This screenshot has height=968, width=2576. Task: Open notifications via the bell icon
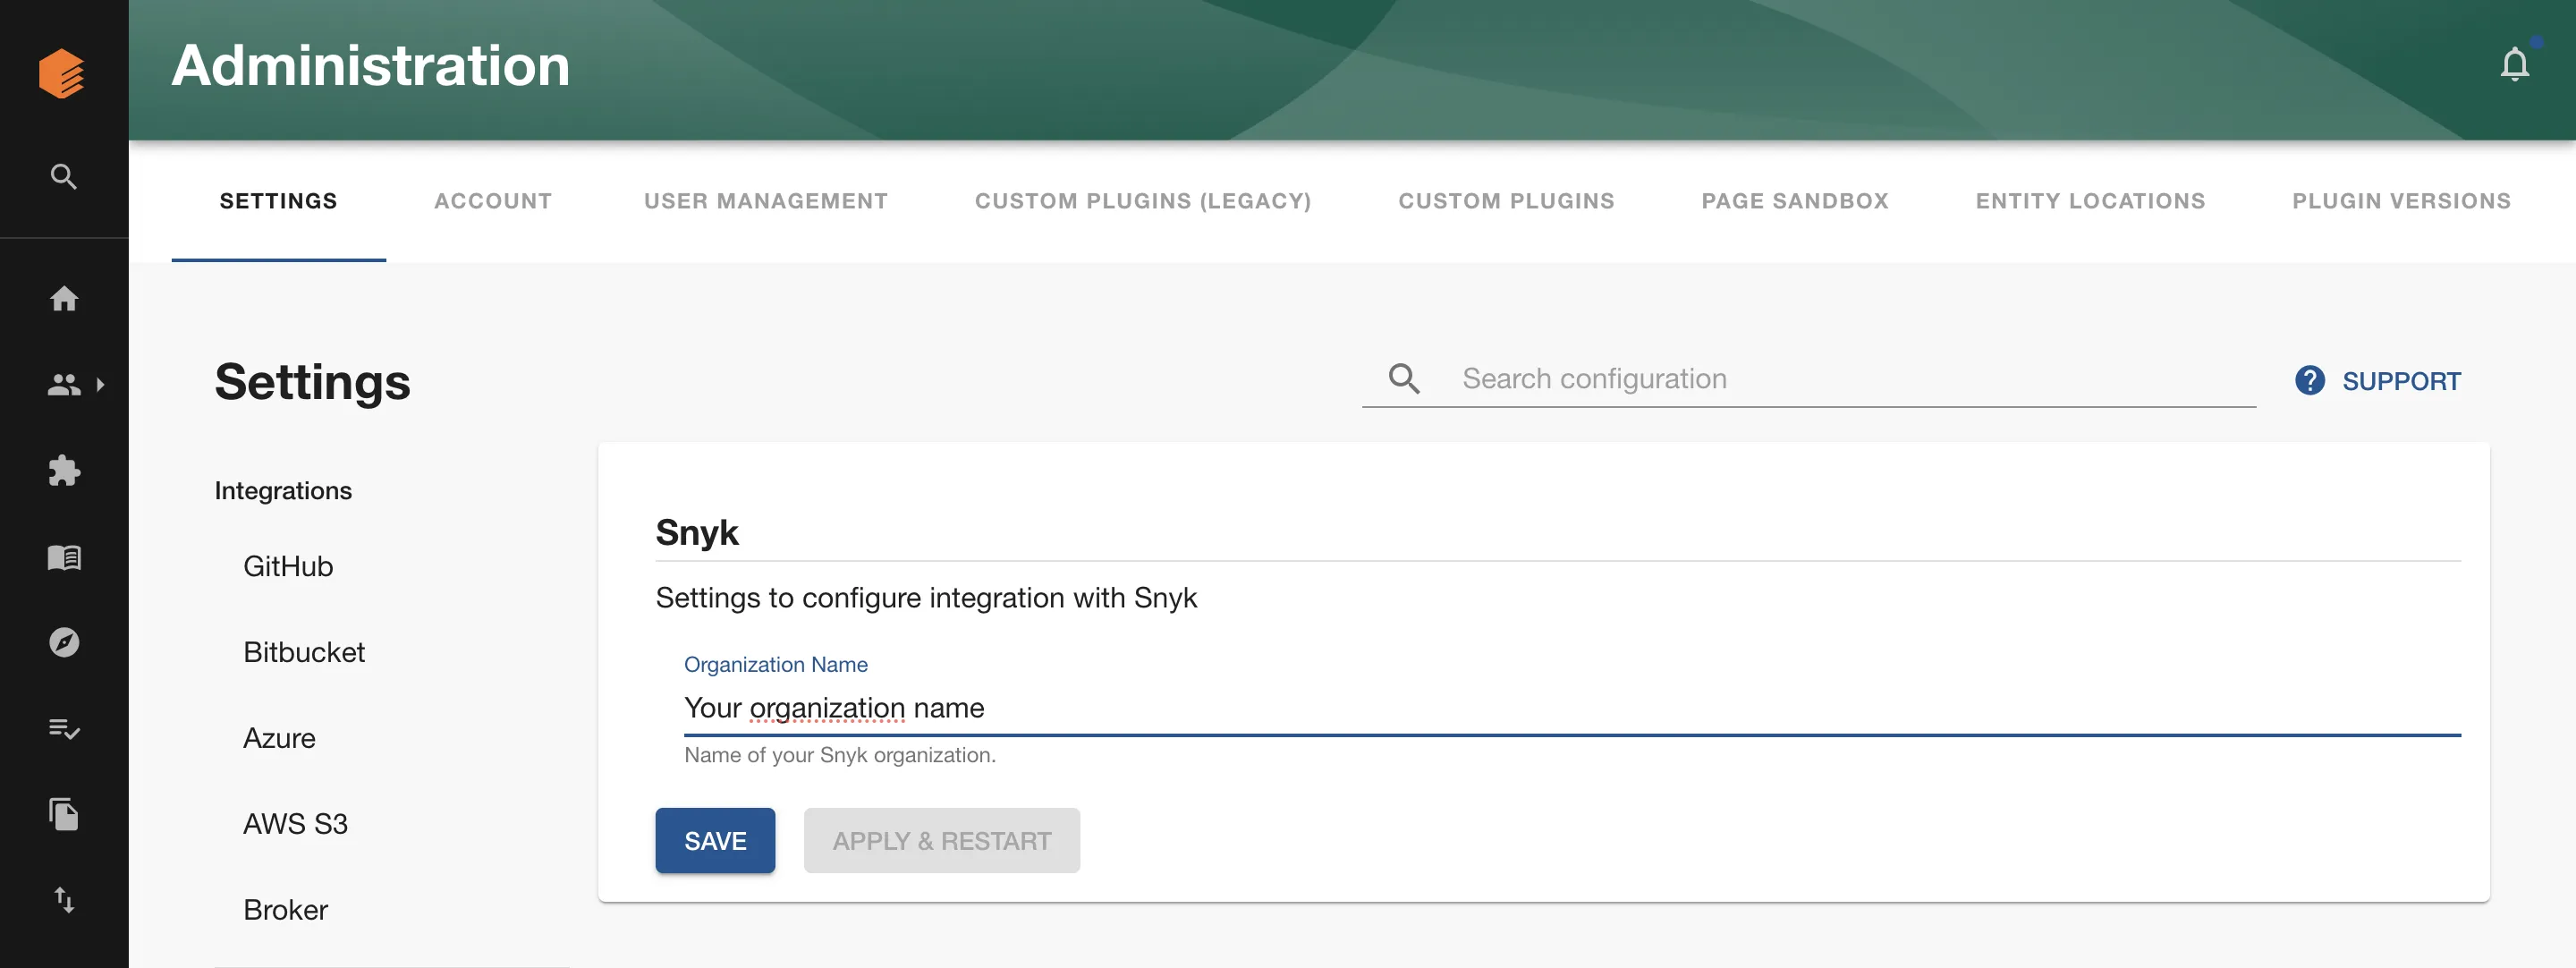pos(2516,63)
